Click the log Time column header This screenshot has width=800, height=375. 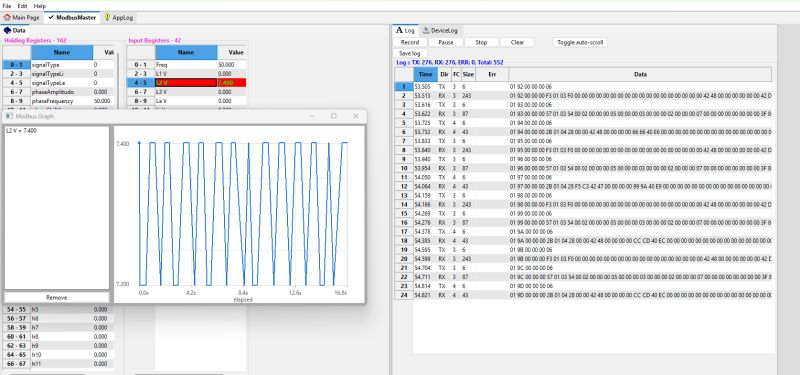pyautogui.click(x=426, y=74)
